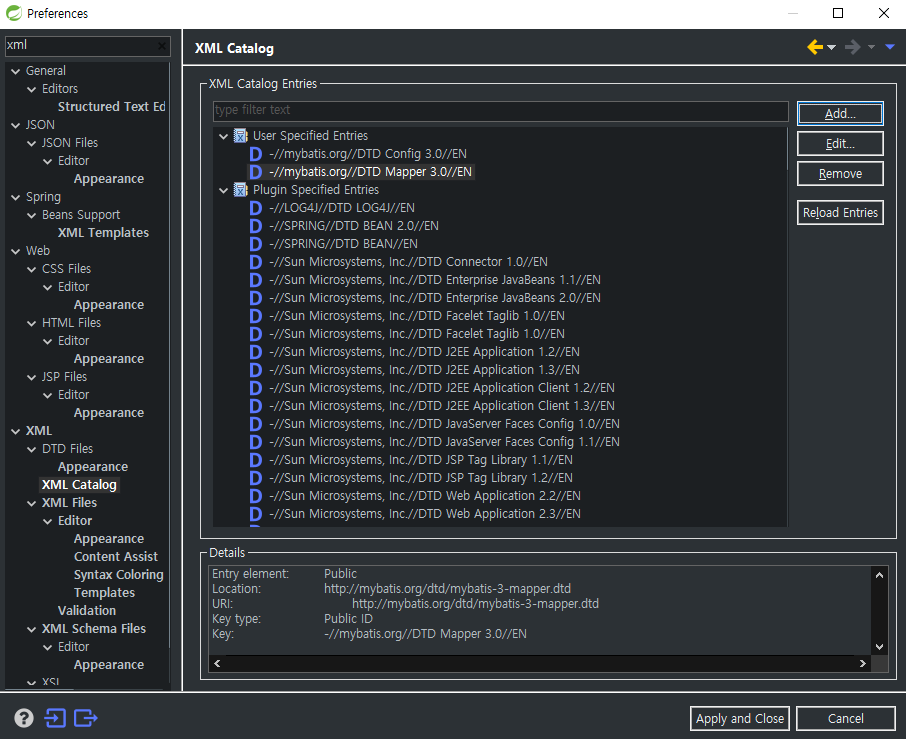Click the Edit... button

840,143
